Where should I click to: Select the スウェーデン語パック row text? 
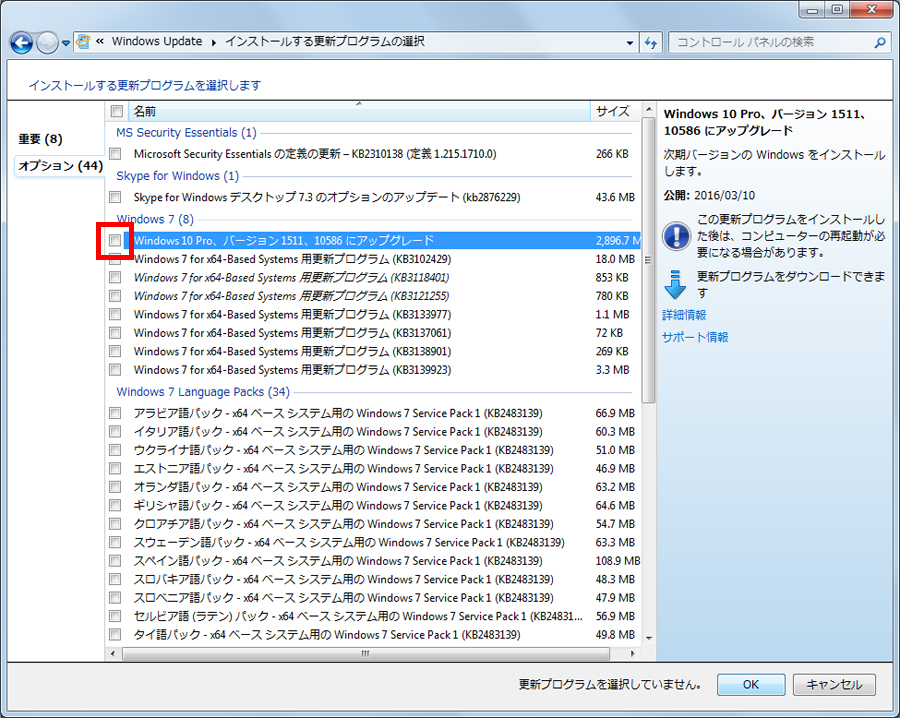click(349, 542)
